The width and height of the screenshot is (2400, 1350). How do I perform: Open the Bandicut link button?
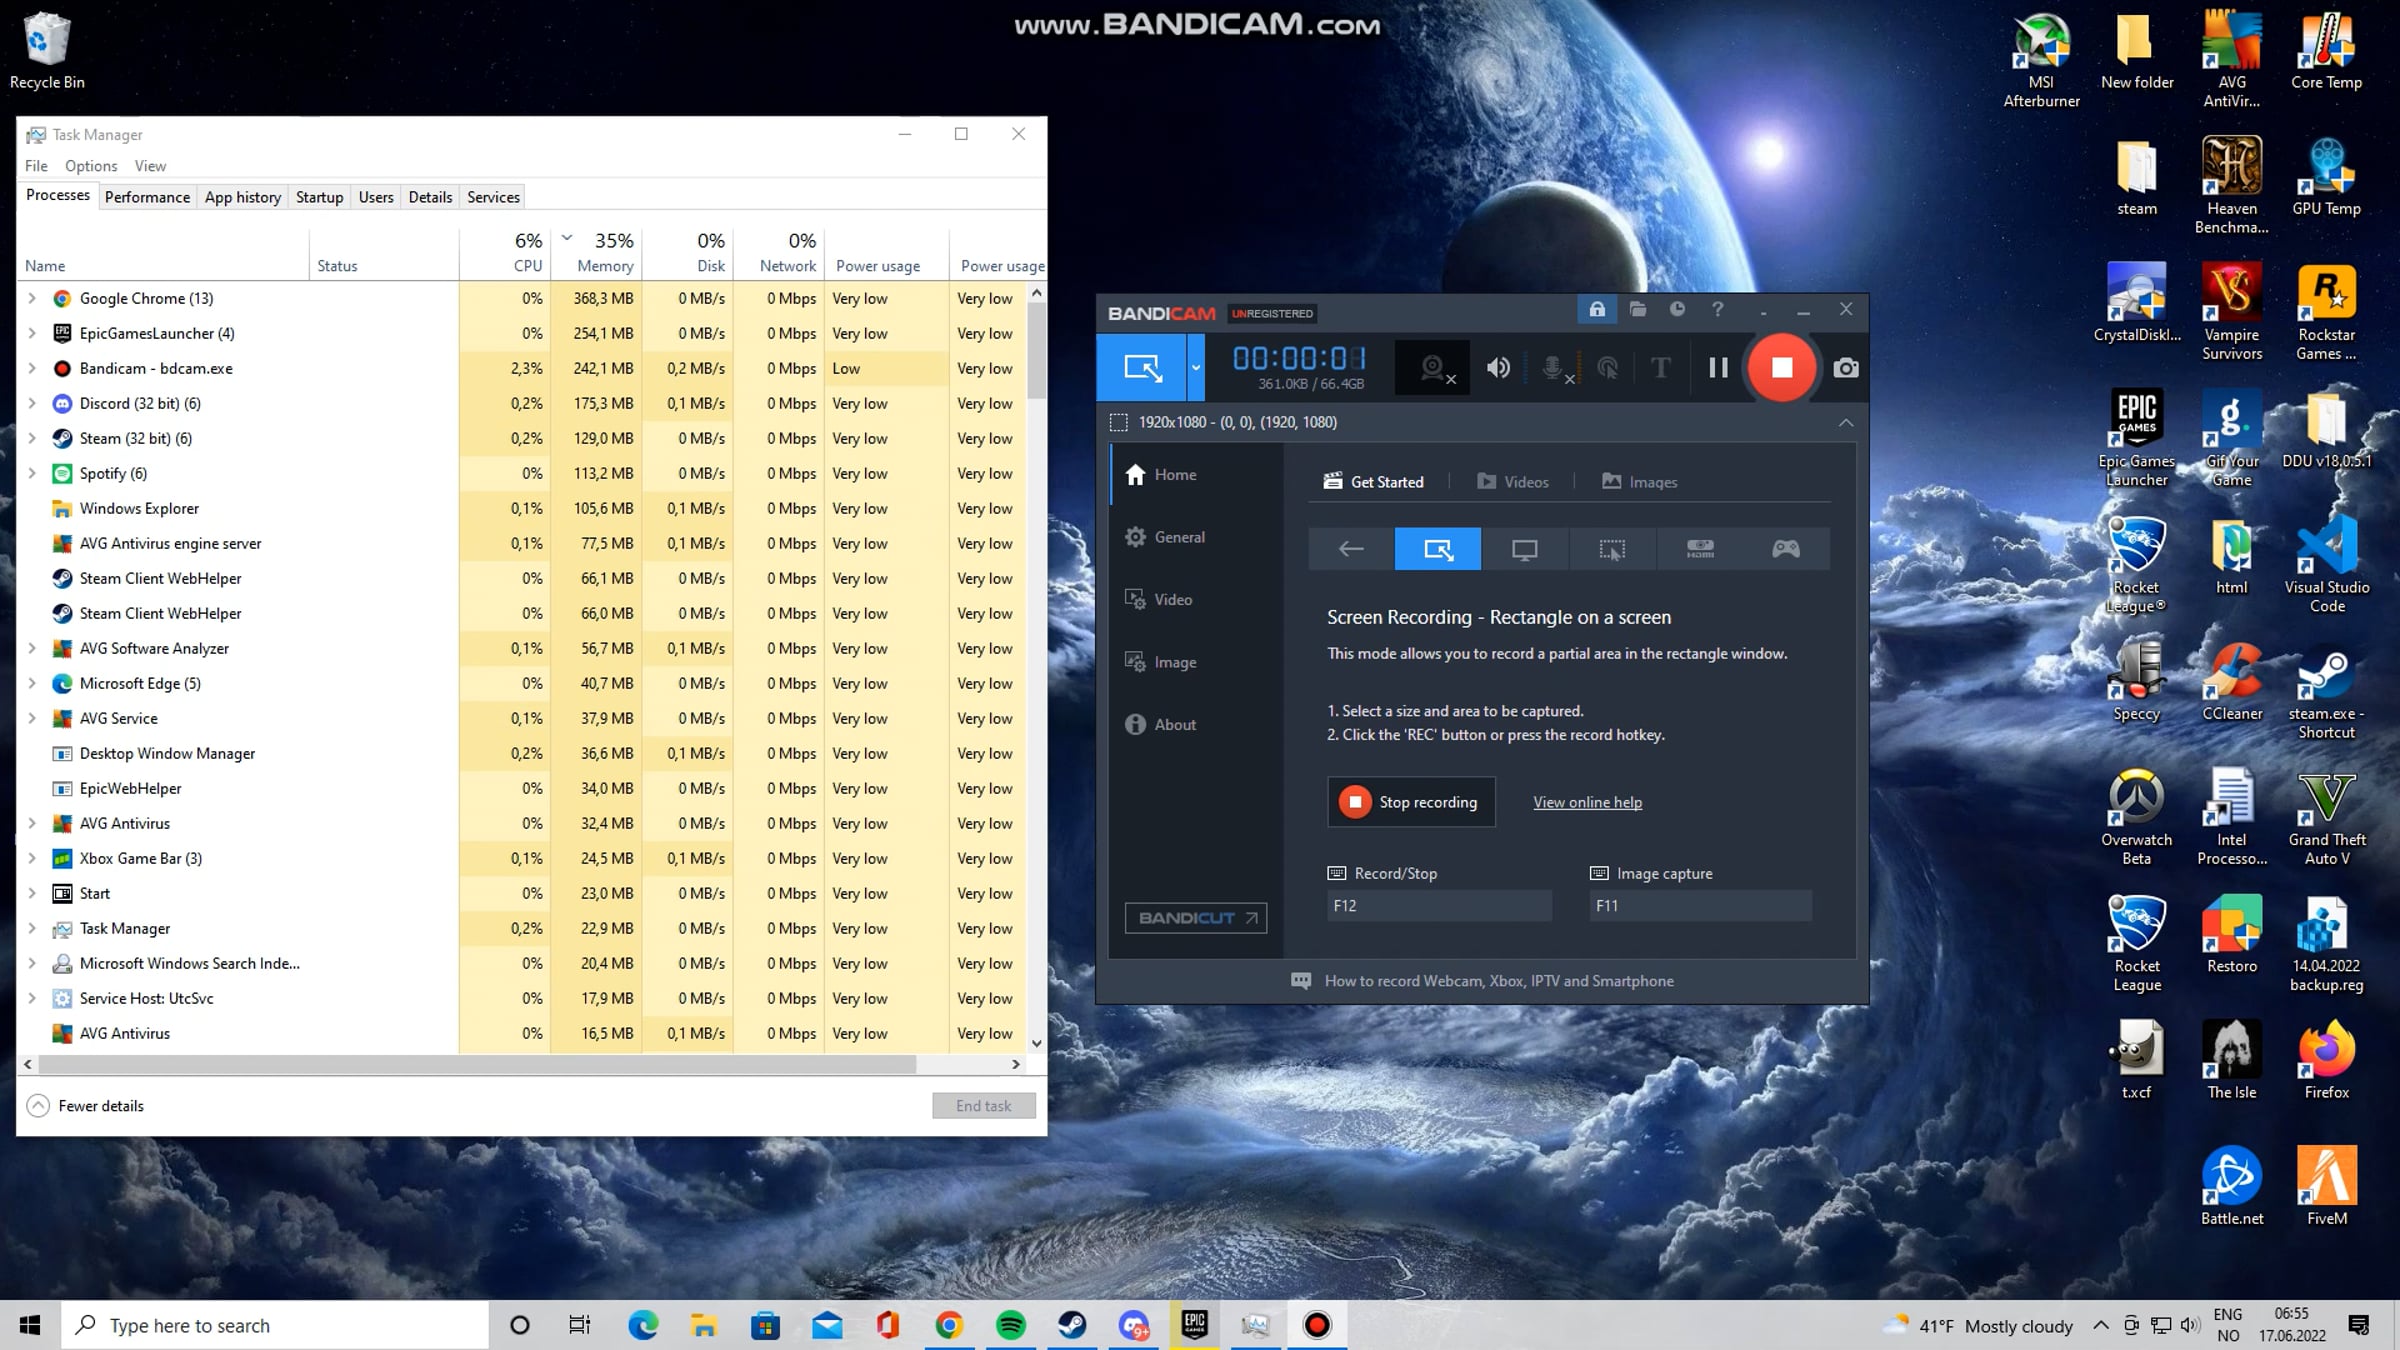(x=1196, y=918)
